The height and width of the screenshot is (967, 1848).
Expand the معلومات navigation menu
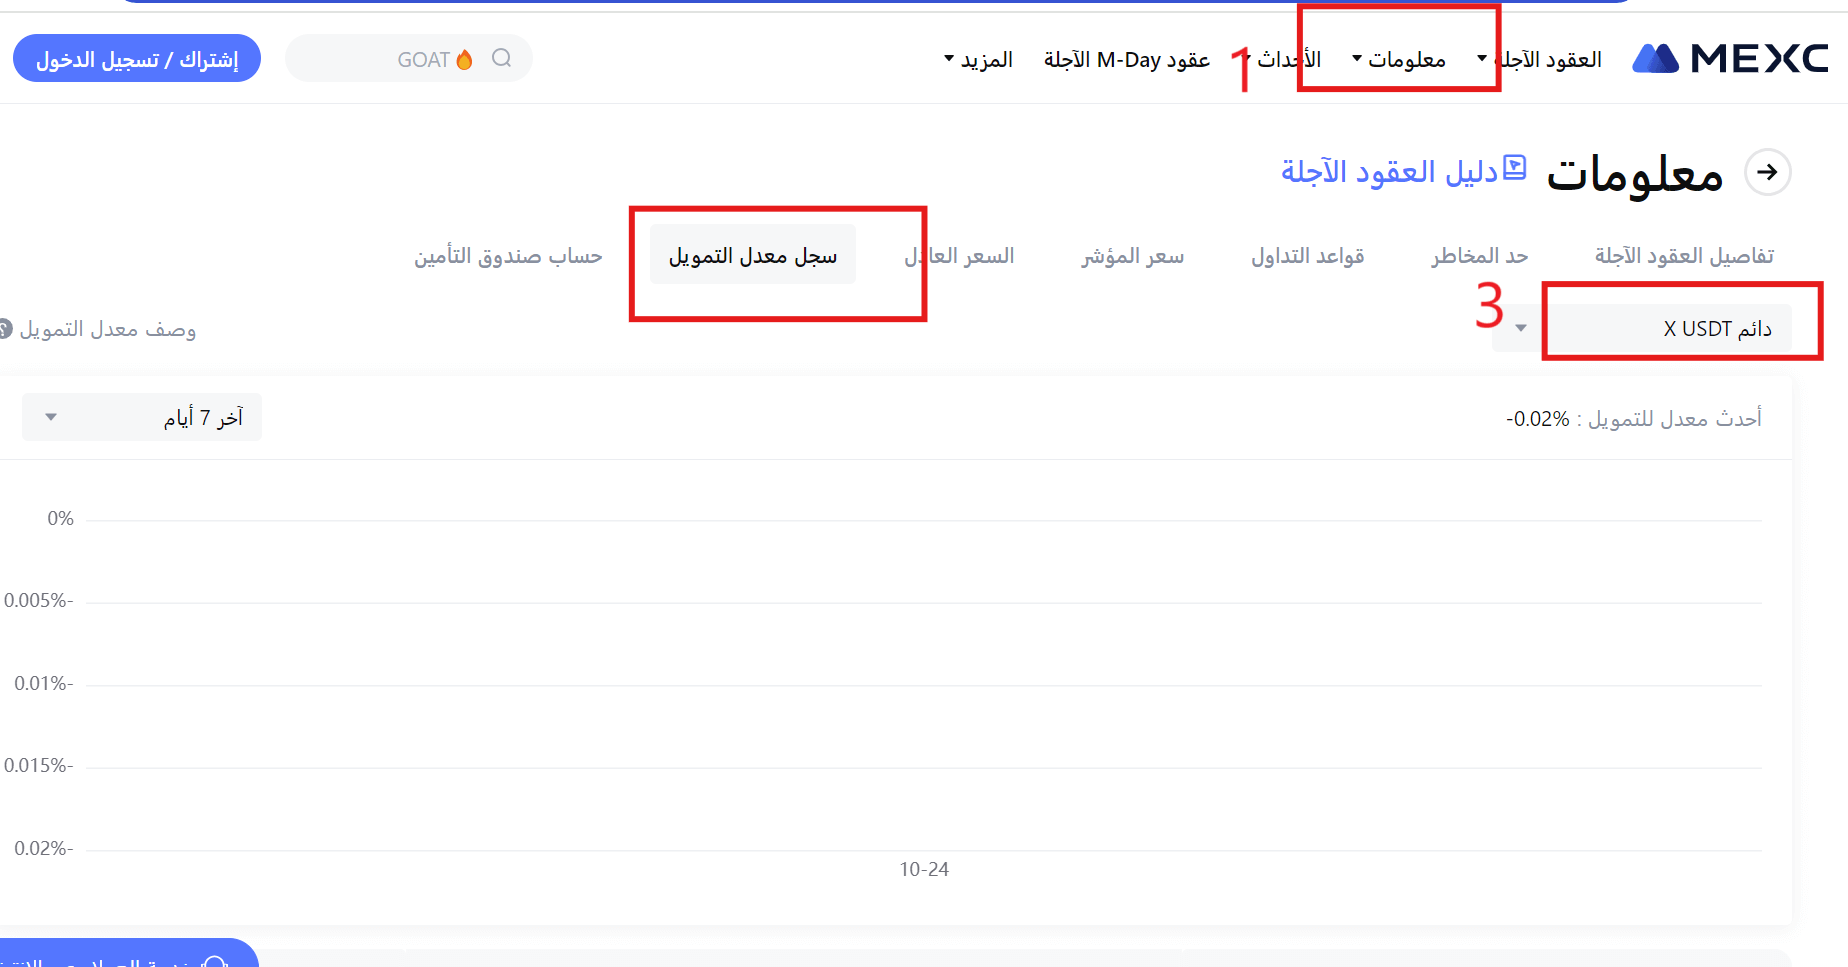click(x=1400, y=60)
